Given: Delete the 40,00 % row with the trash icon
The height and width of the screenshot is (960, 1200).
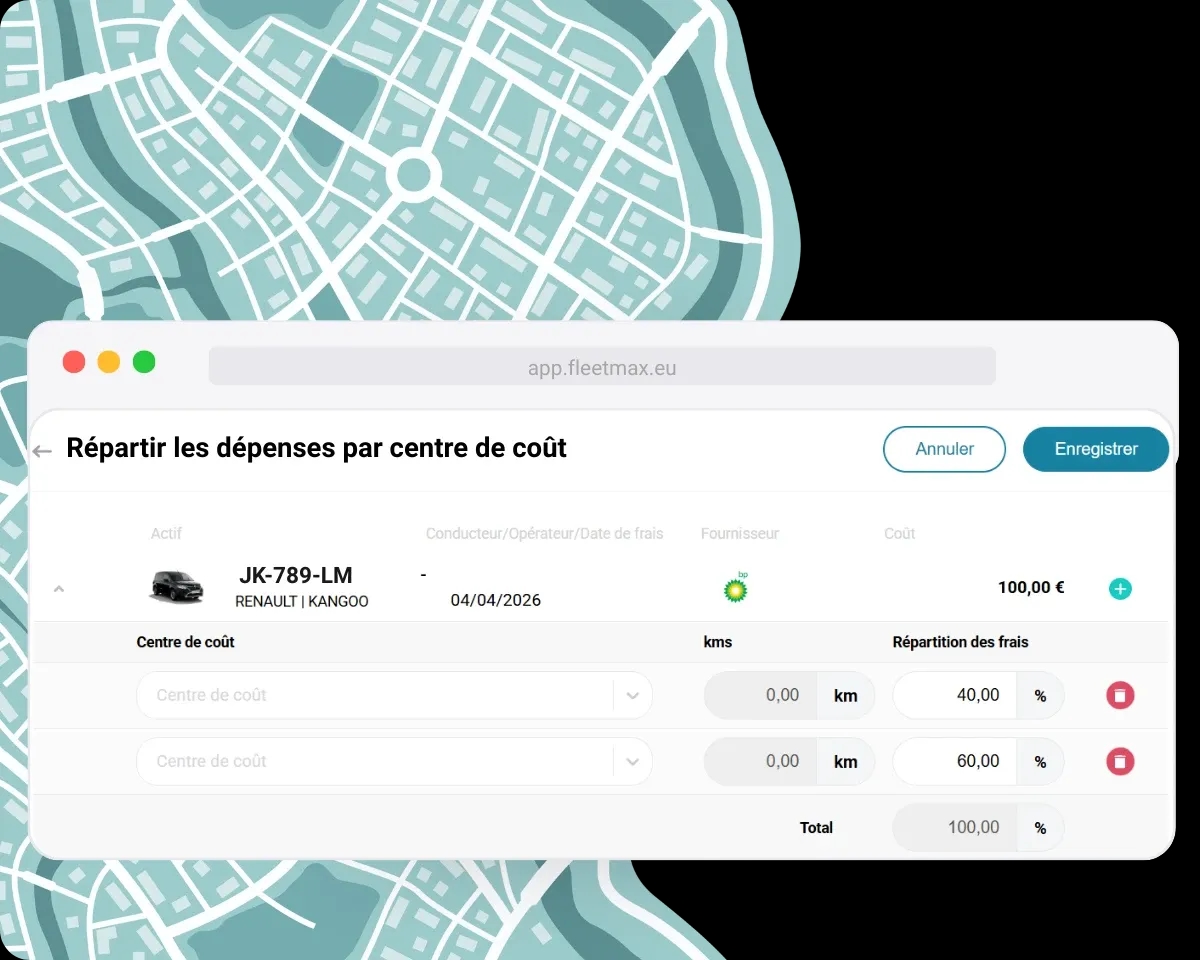Looking at the screenshot, I should pos(1120,695).
